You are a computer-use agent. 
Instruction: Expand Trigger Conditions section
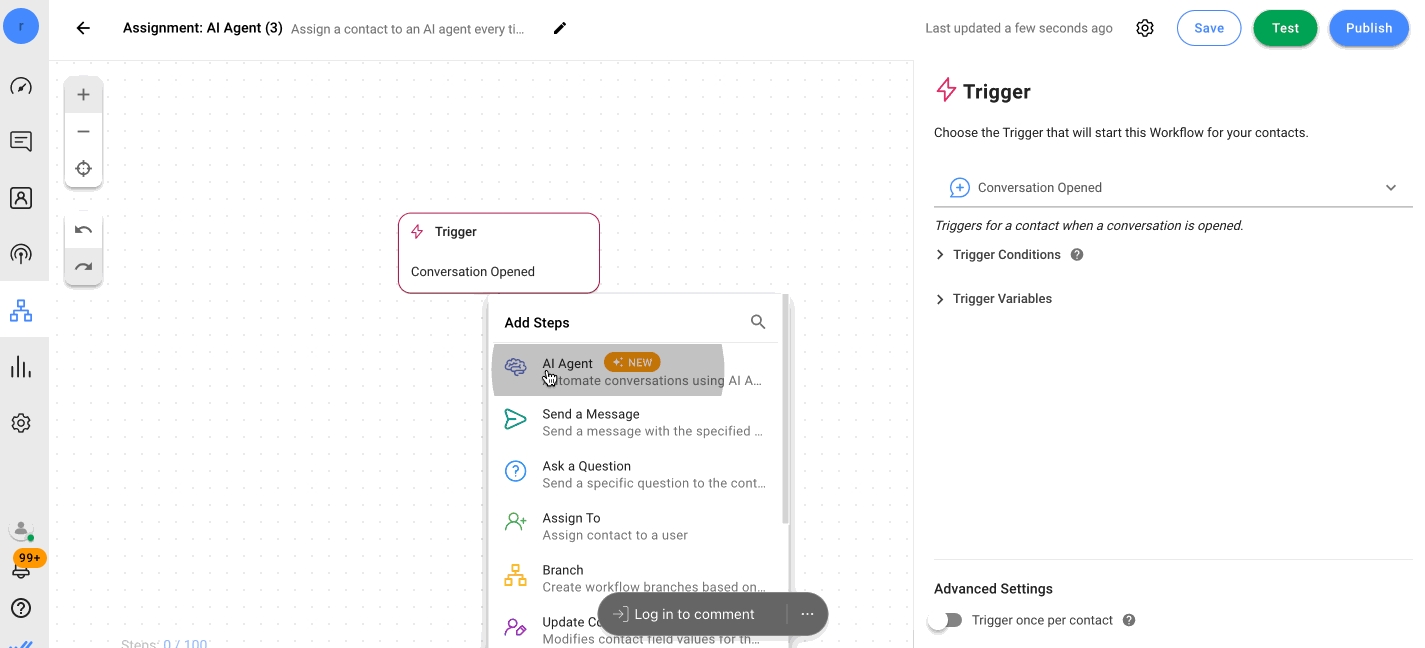pos(1006,255)
